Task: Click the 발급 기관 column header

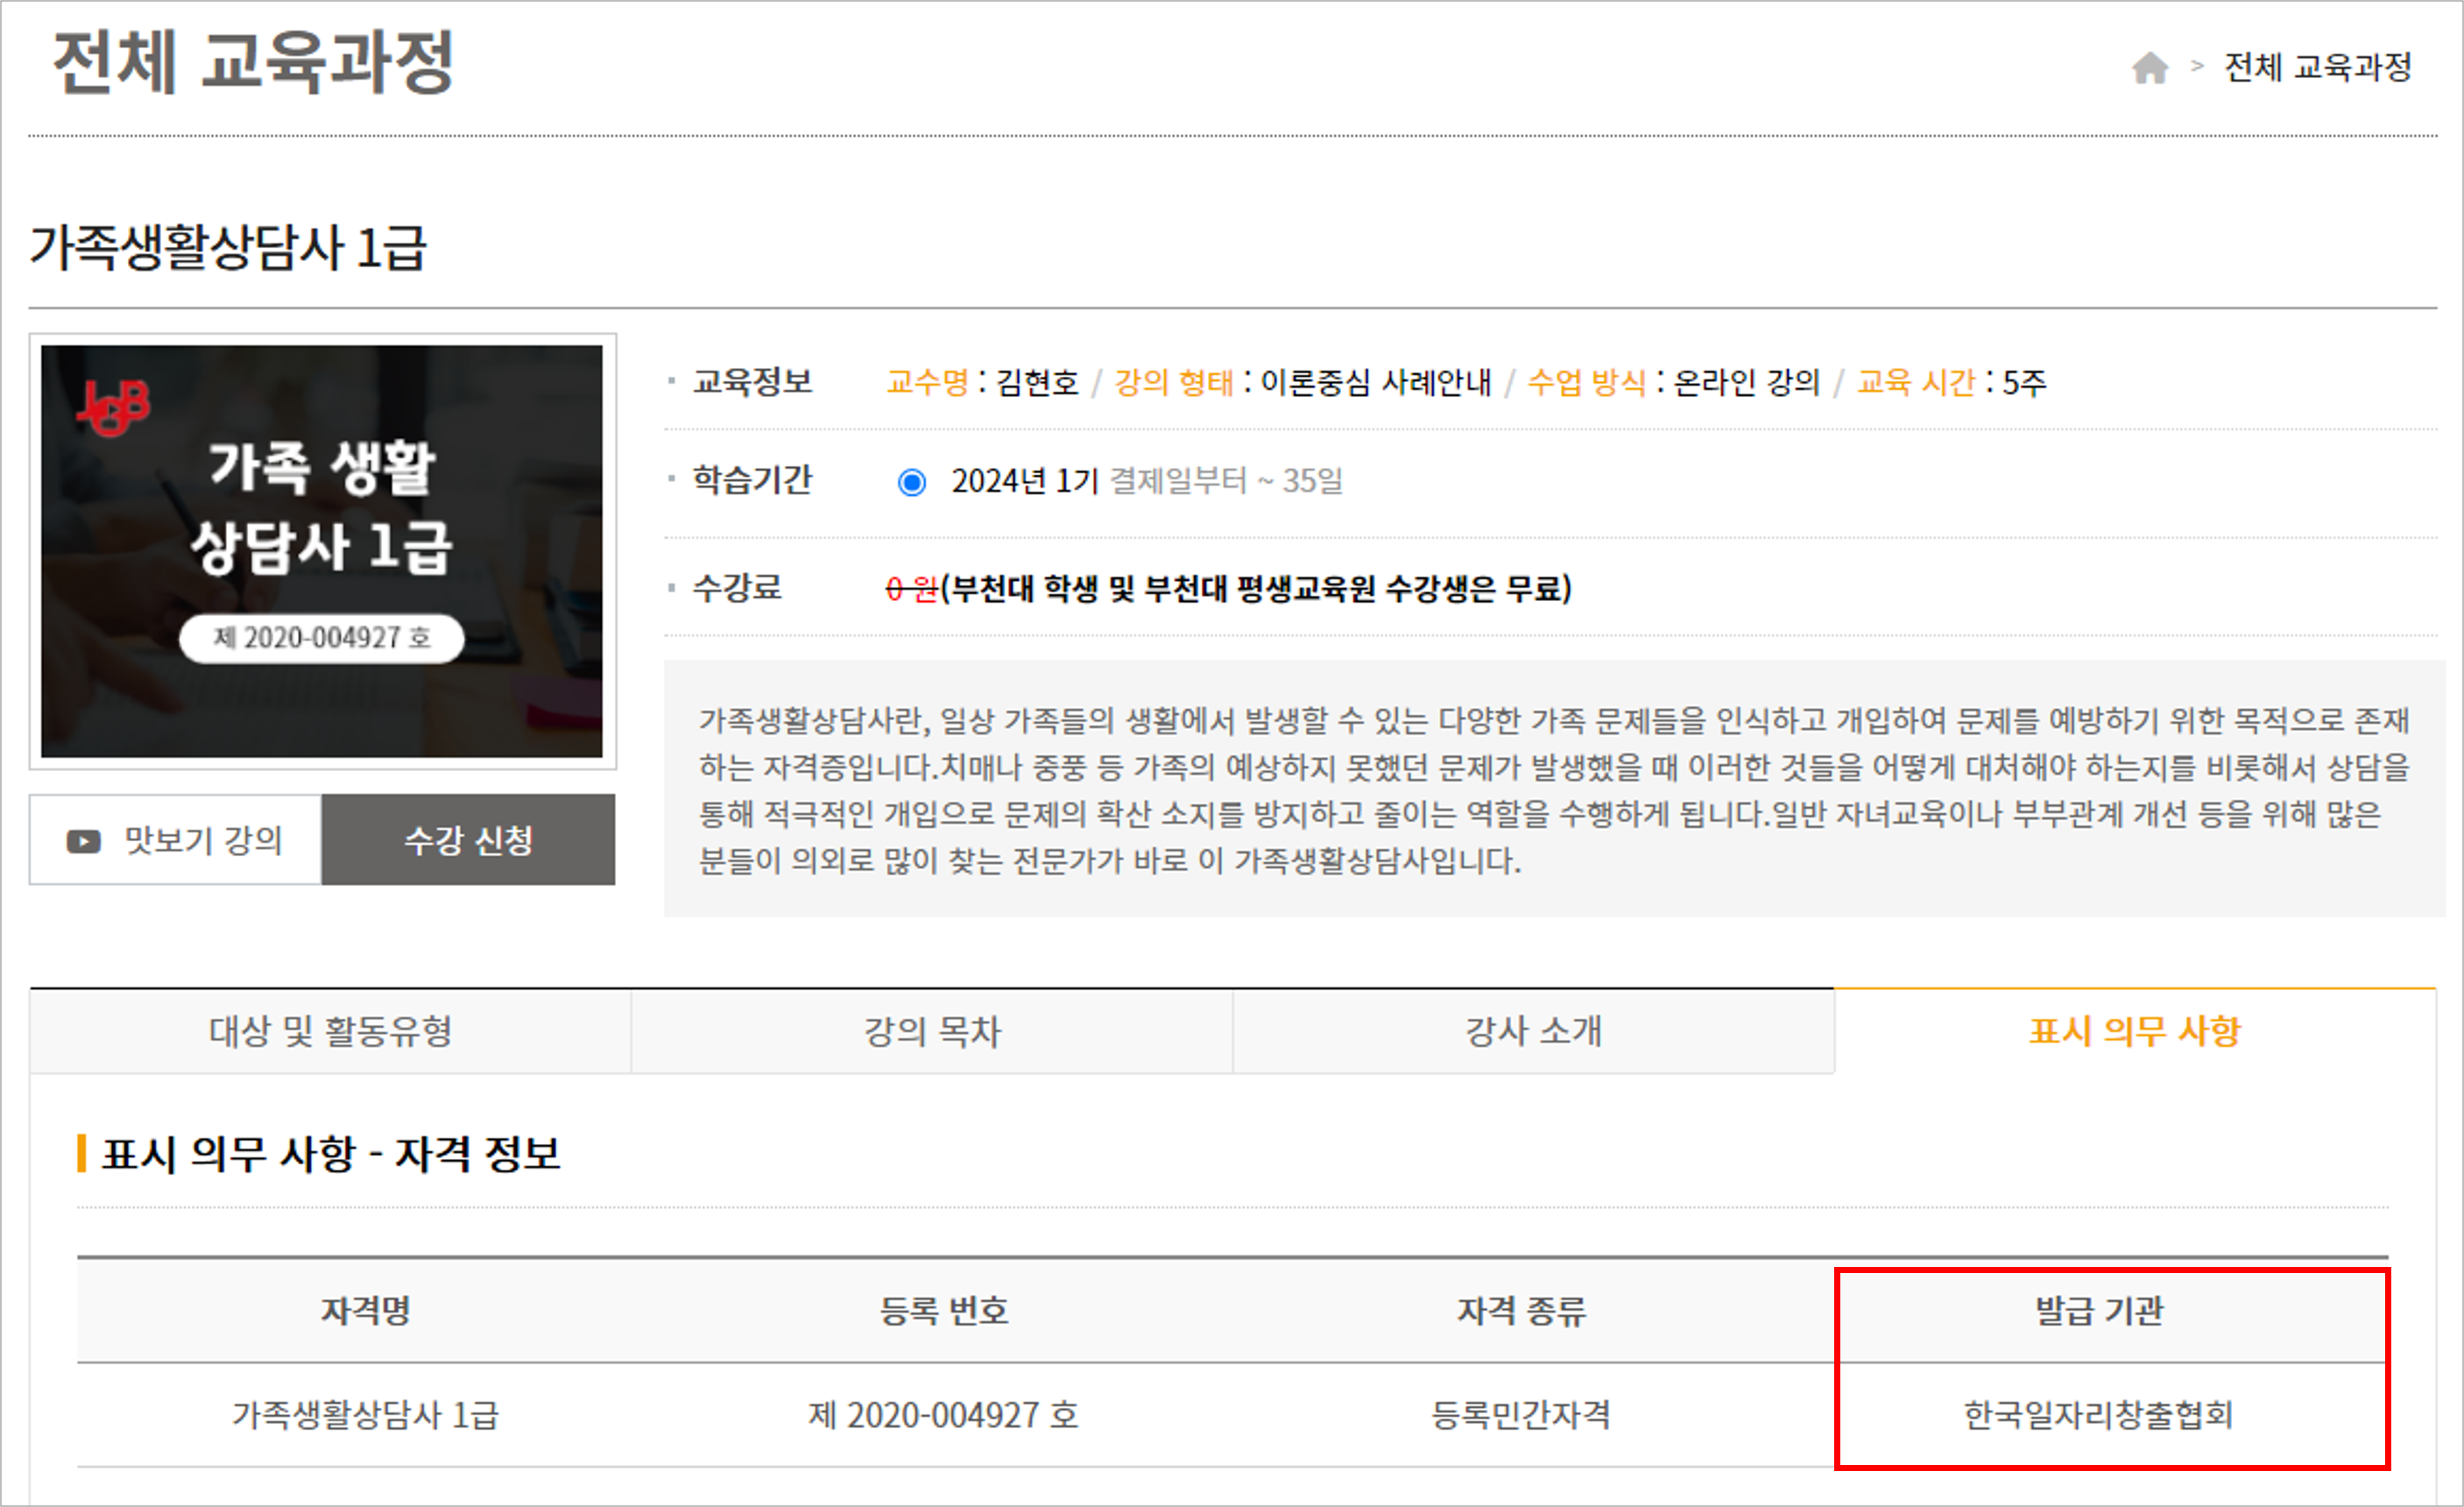Action: (2099, 1310)
